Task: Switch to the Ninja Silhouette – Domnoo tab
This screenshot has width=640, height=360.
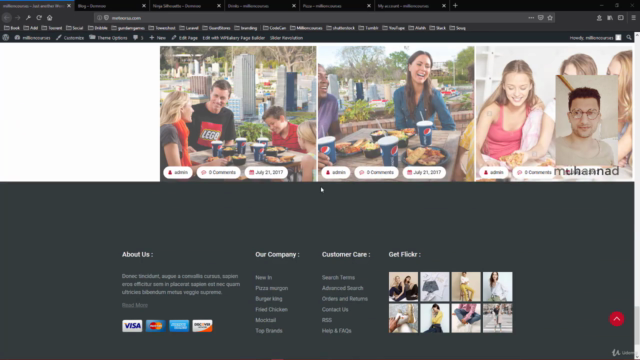Action: 183,6
